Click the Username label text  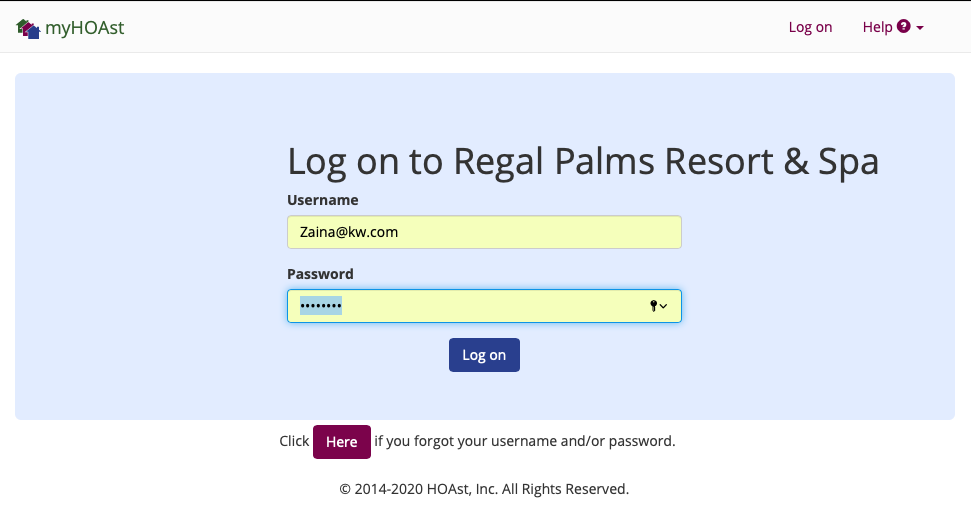coord(323,200)
